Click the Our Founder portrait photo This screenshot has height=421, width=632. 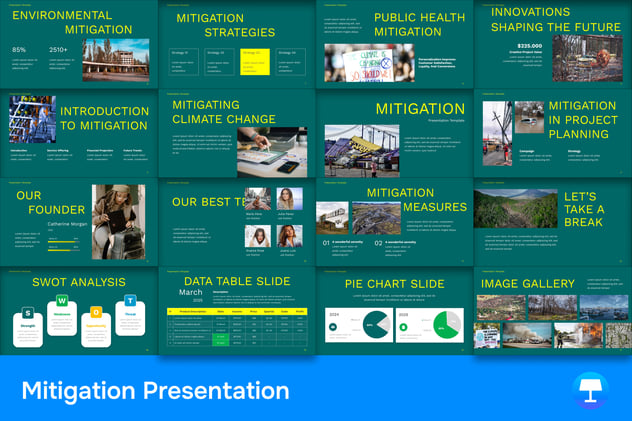118,222
